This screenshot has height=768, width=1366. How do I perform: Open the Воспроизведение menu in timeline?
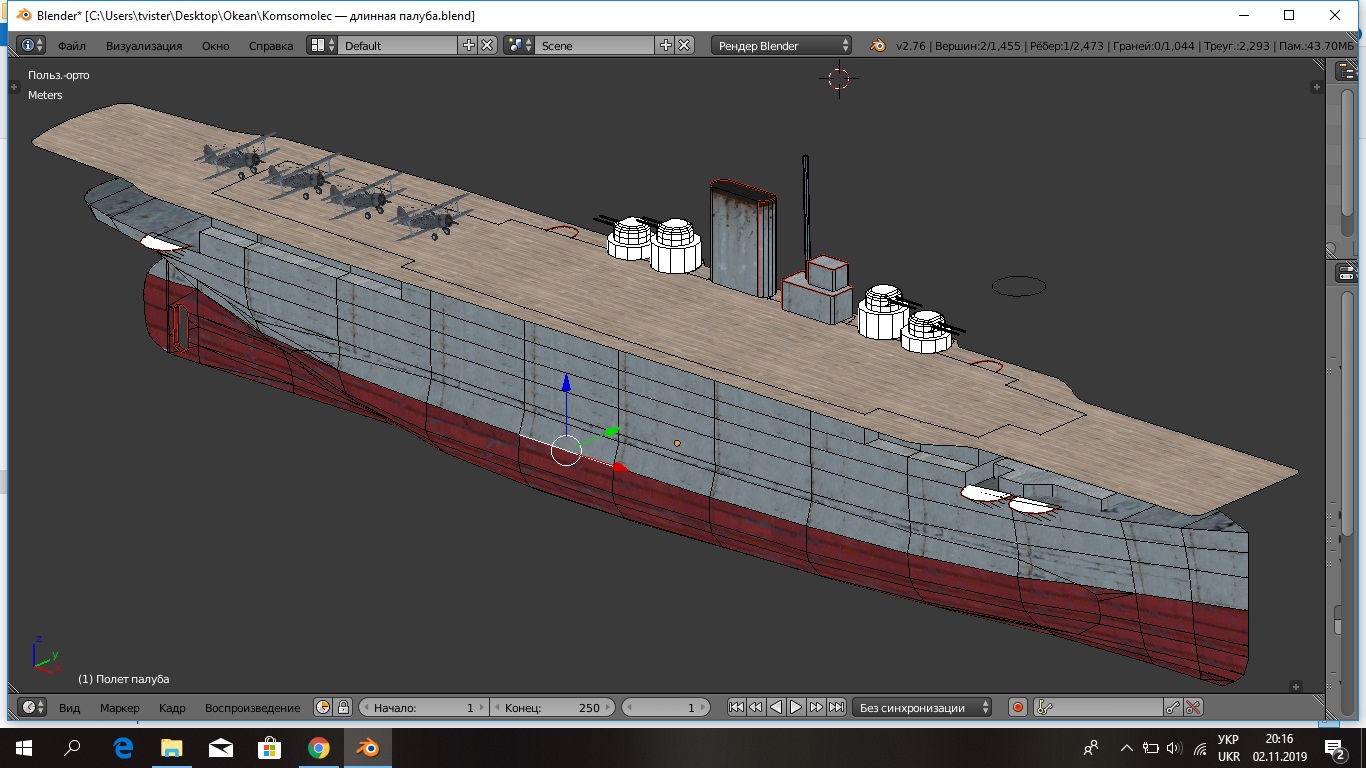pyautogui.click(x=252, y=708)
